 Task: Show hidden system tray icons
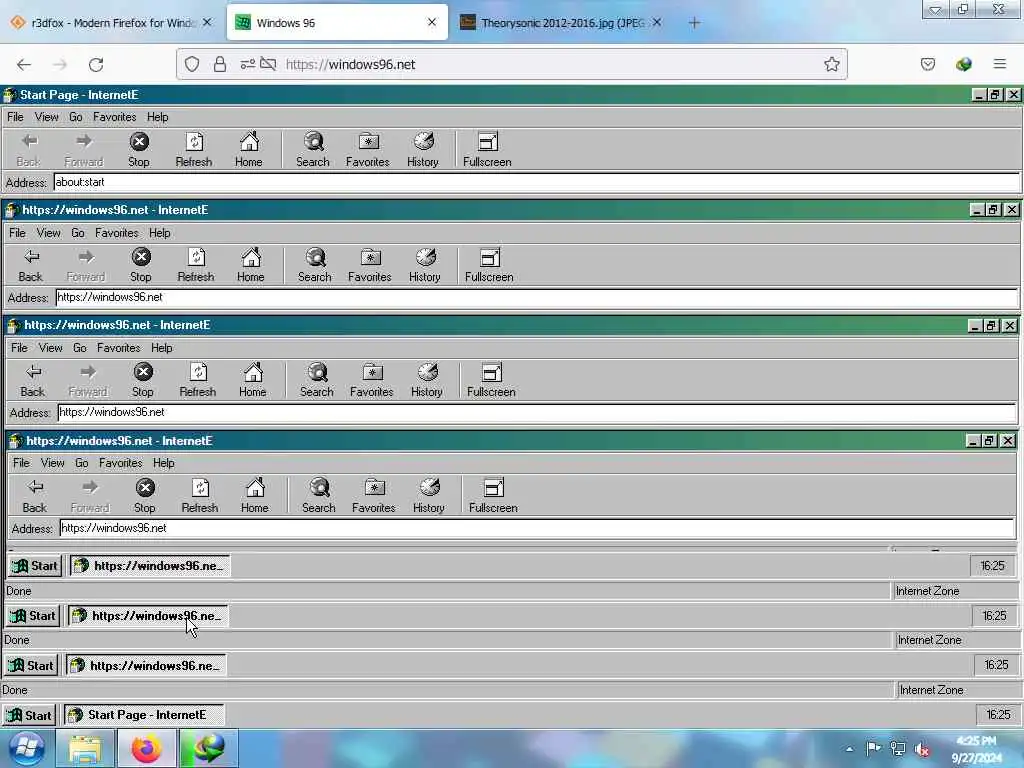point(850,749)
